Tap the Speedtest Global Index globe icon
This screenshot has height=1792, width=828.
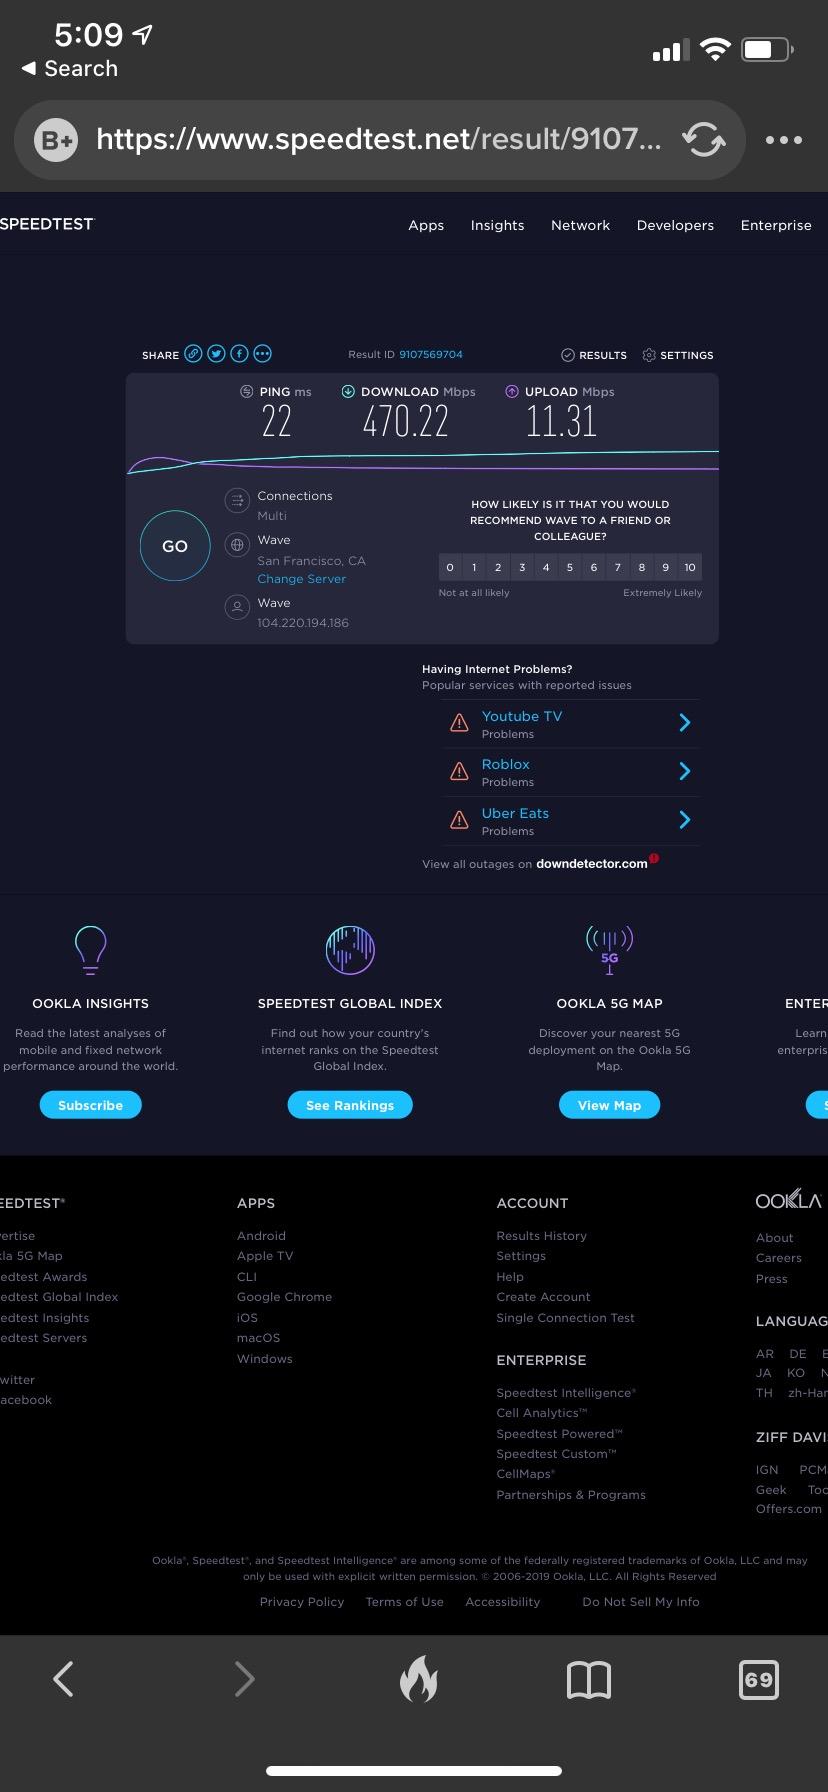click(x=350, y=949)
